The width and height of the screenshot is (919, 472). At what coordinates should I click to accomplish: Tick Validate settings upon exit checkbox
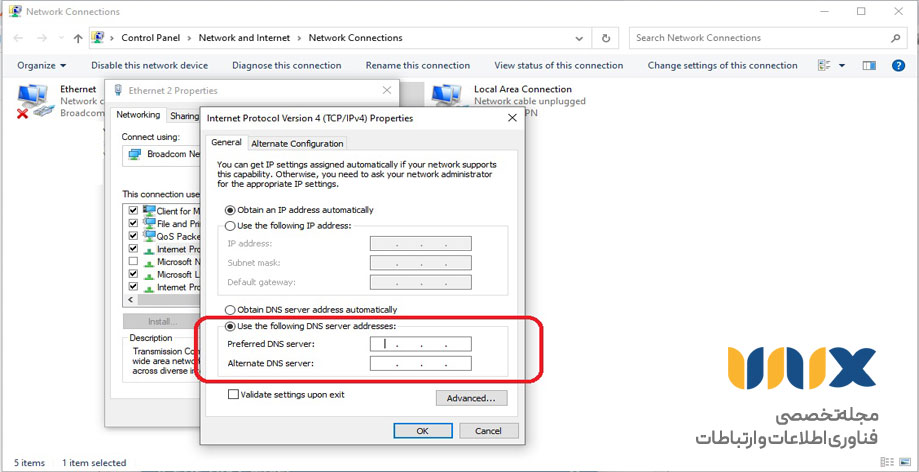(x=233, y=395)
